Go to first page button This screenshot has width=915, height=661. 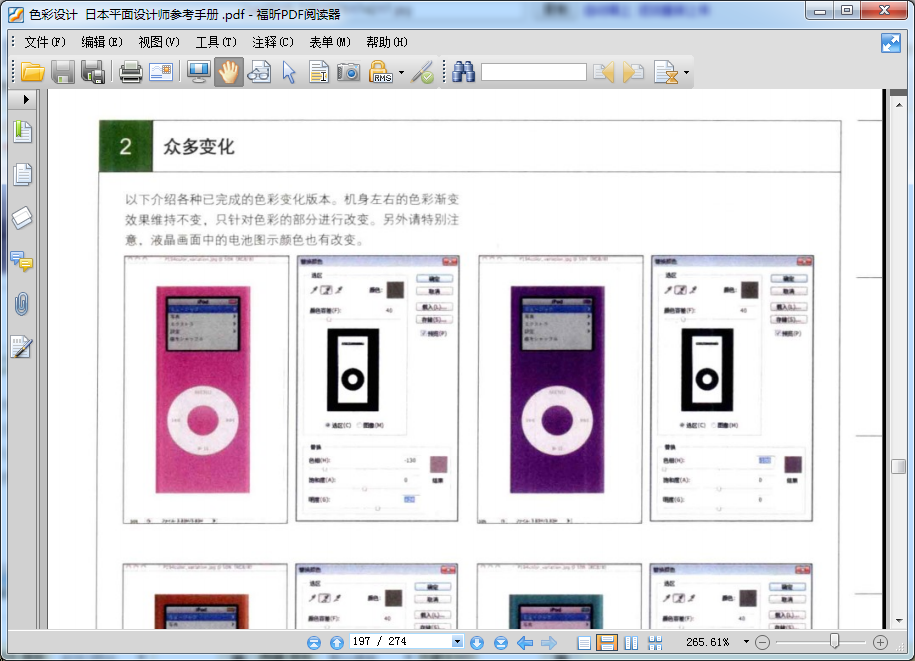[x=314, y=642]
